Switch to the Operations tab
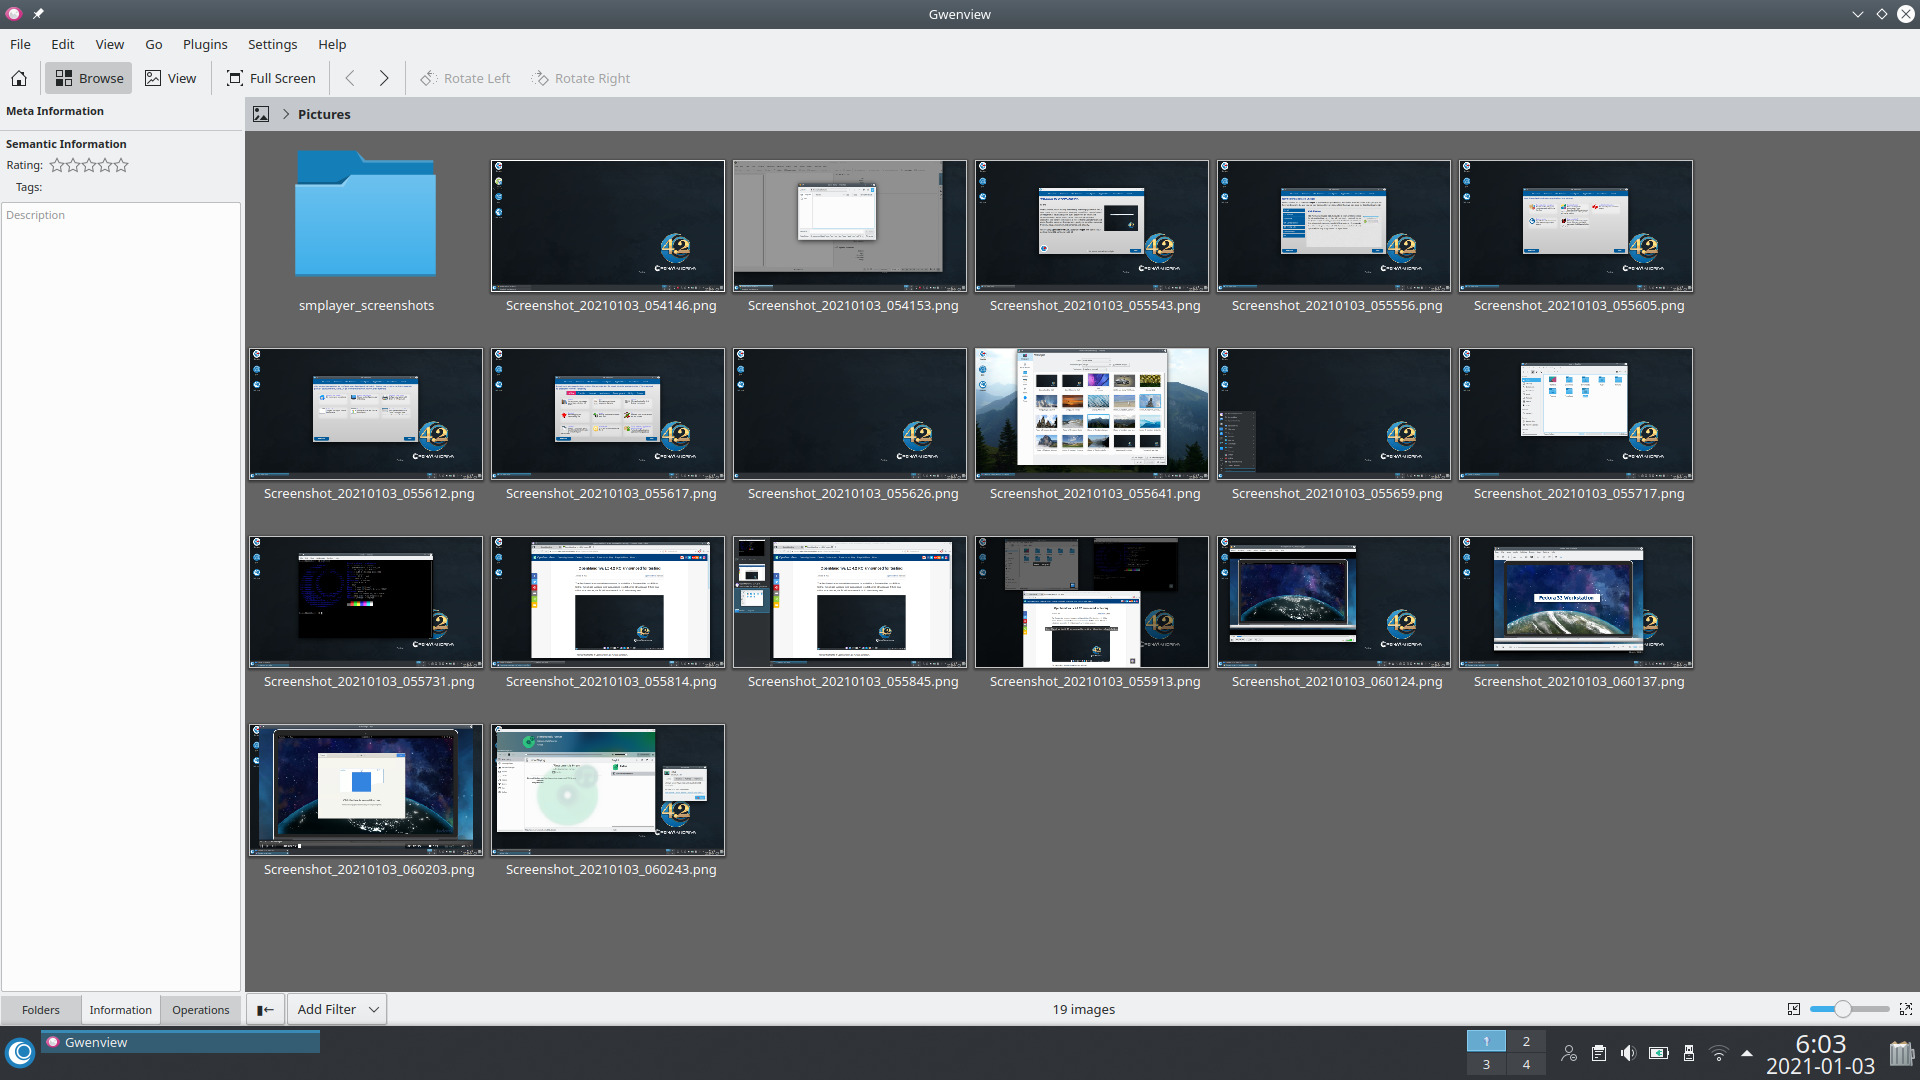Screen dimensions: 1920x1080 199,1010
